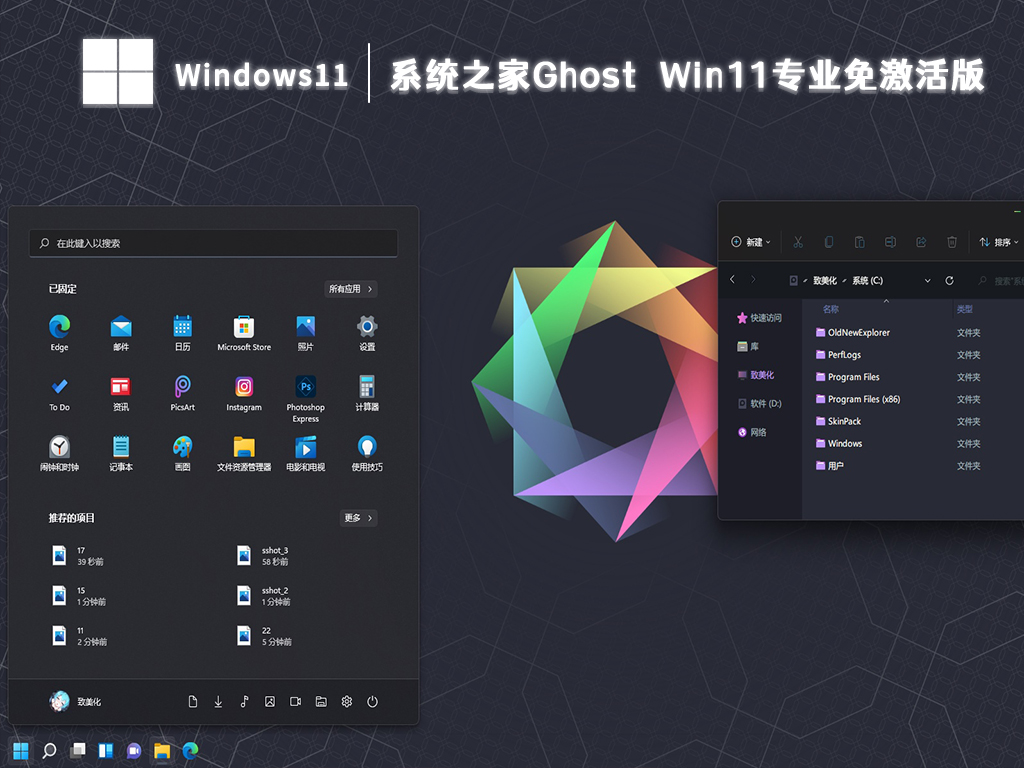Select 网络 Network in Explorer sidebar
This screenshot has width=1024, height=768.
pos(752,432)
